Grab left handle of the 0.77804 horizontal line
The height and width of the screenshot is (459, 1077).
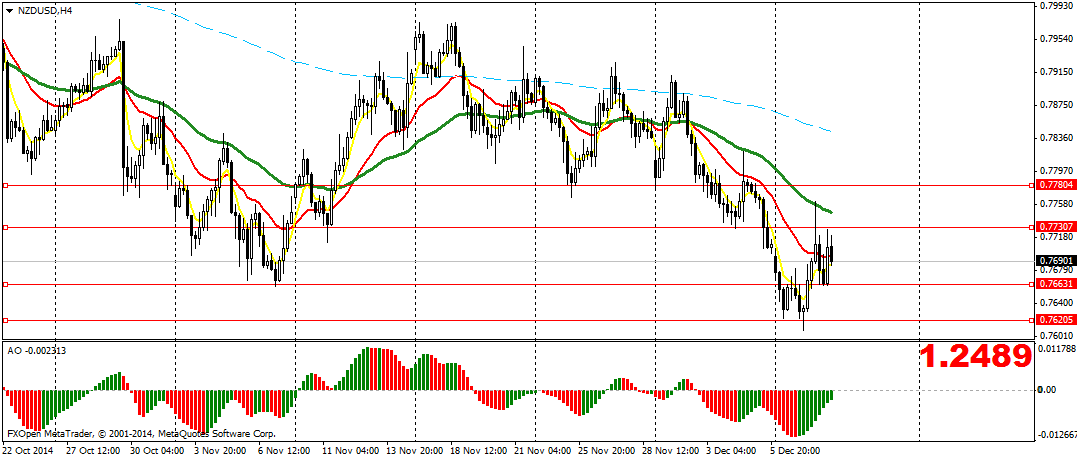5,185
